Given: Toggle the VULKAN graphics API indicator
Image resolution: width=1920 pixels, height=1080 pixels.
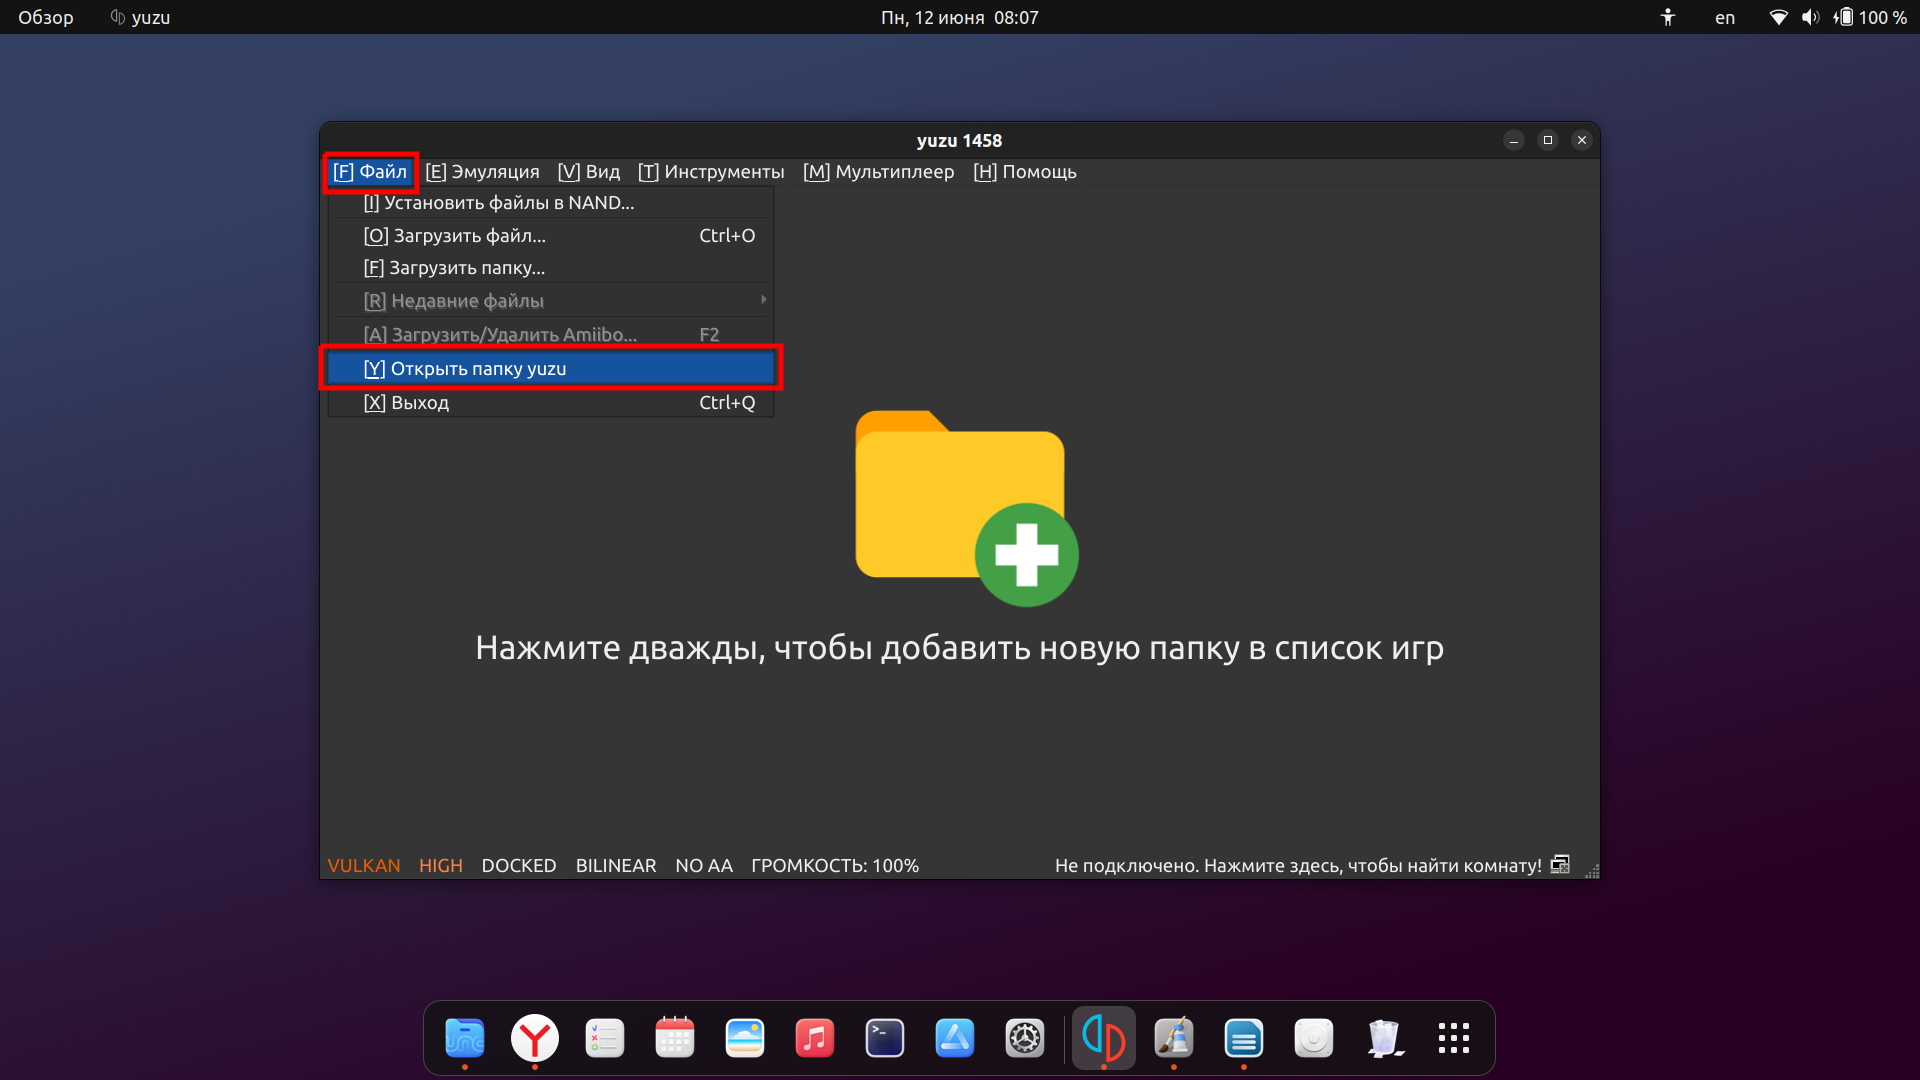Looking at the screenshot, I should point(364,866).
